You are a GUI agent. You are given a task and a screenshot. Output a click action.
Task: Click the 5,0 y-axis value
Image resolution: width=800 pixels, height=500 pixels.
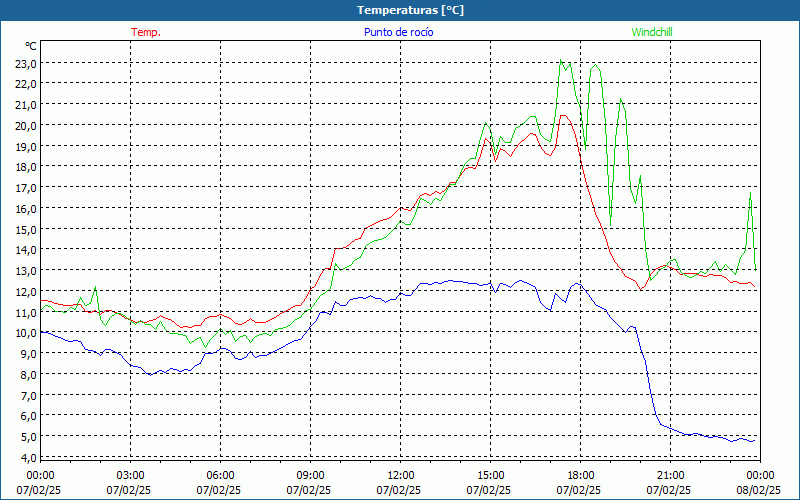click(x=28, y=437)
